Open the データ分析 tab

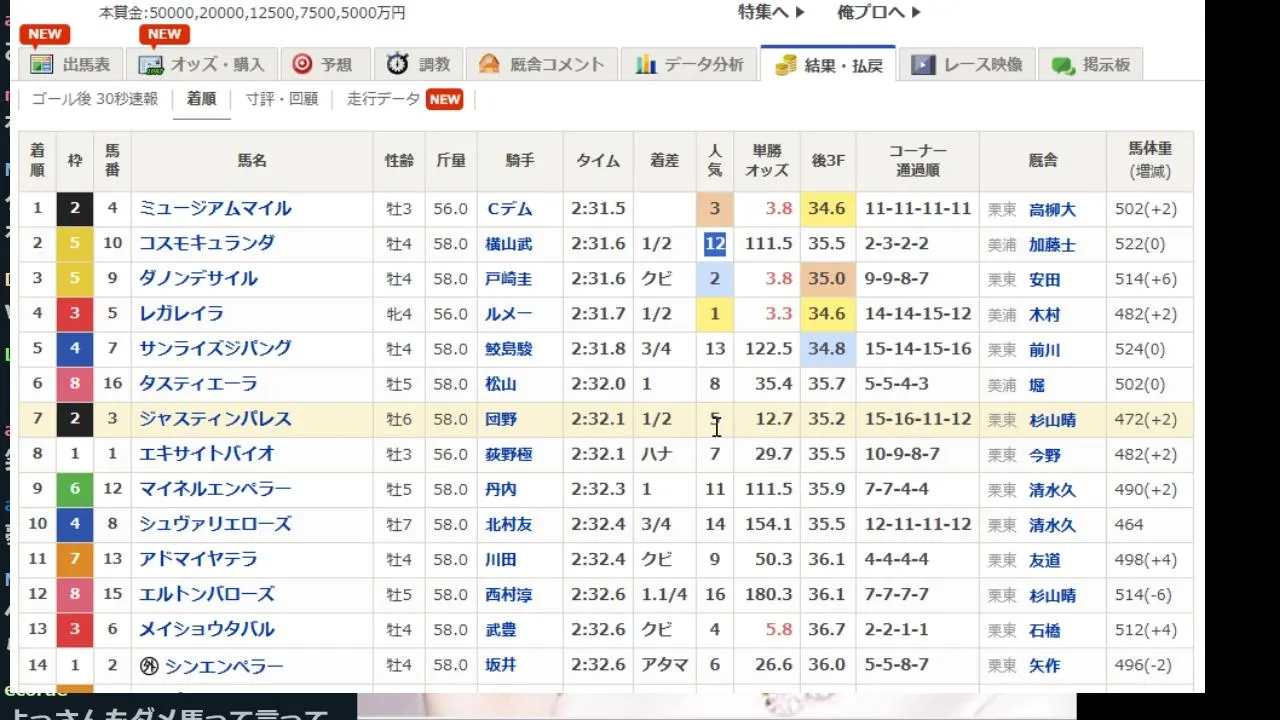pos(688,64)
